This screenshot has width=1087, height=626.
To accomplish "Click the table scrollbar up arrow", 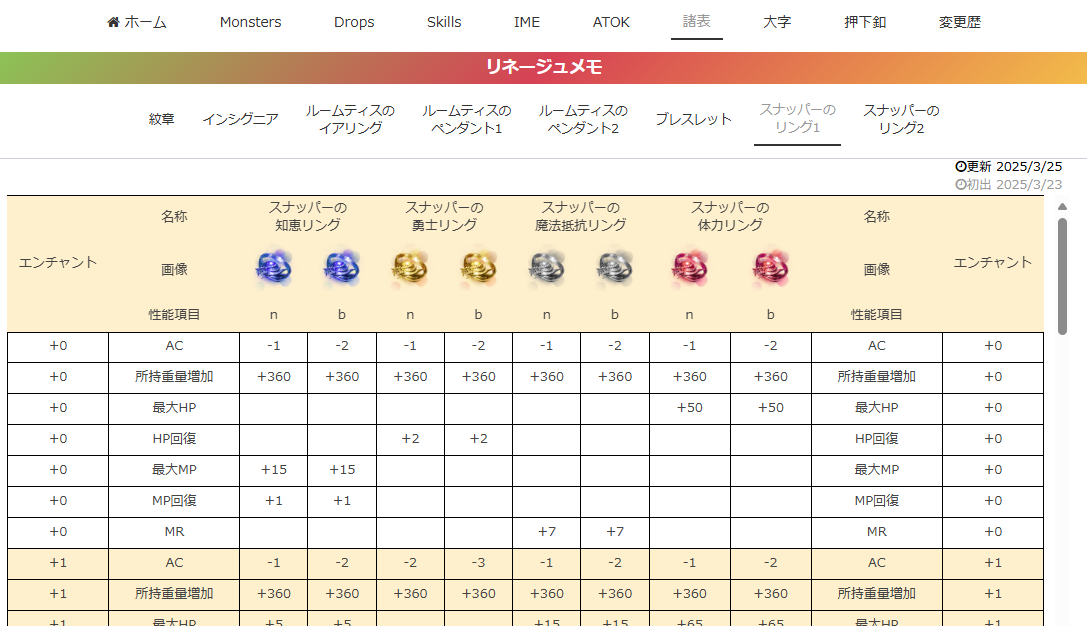I will pos(1062,207).
